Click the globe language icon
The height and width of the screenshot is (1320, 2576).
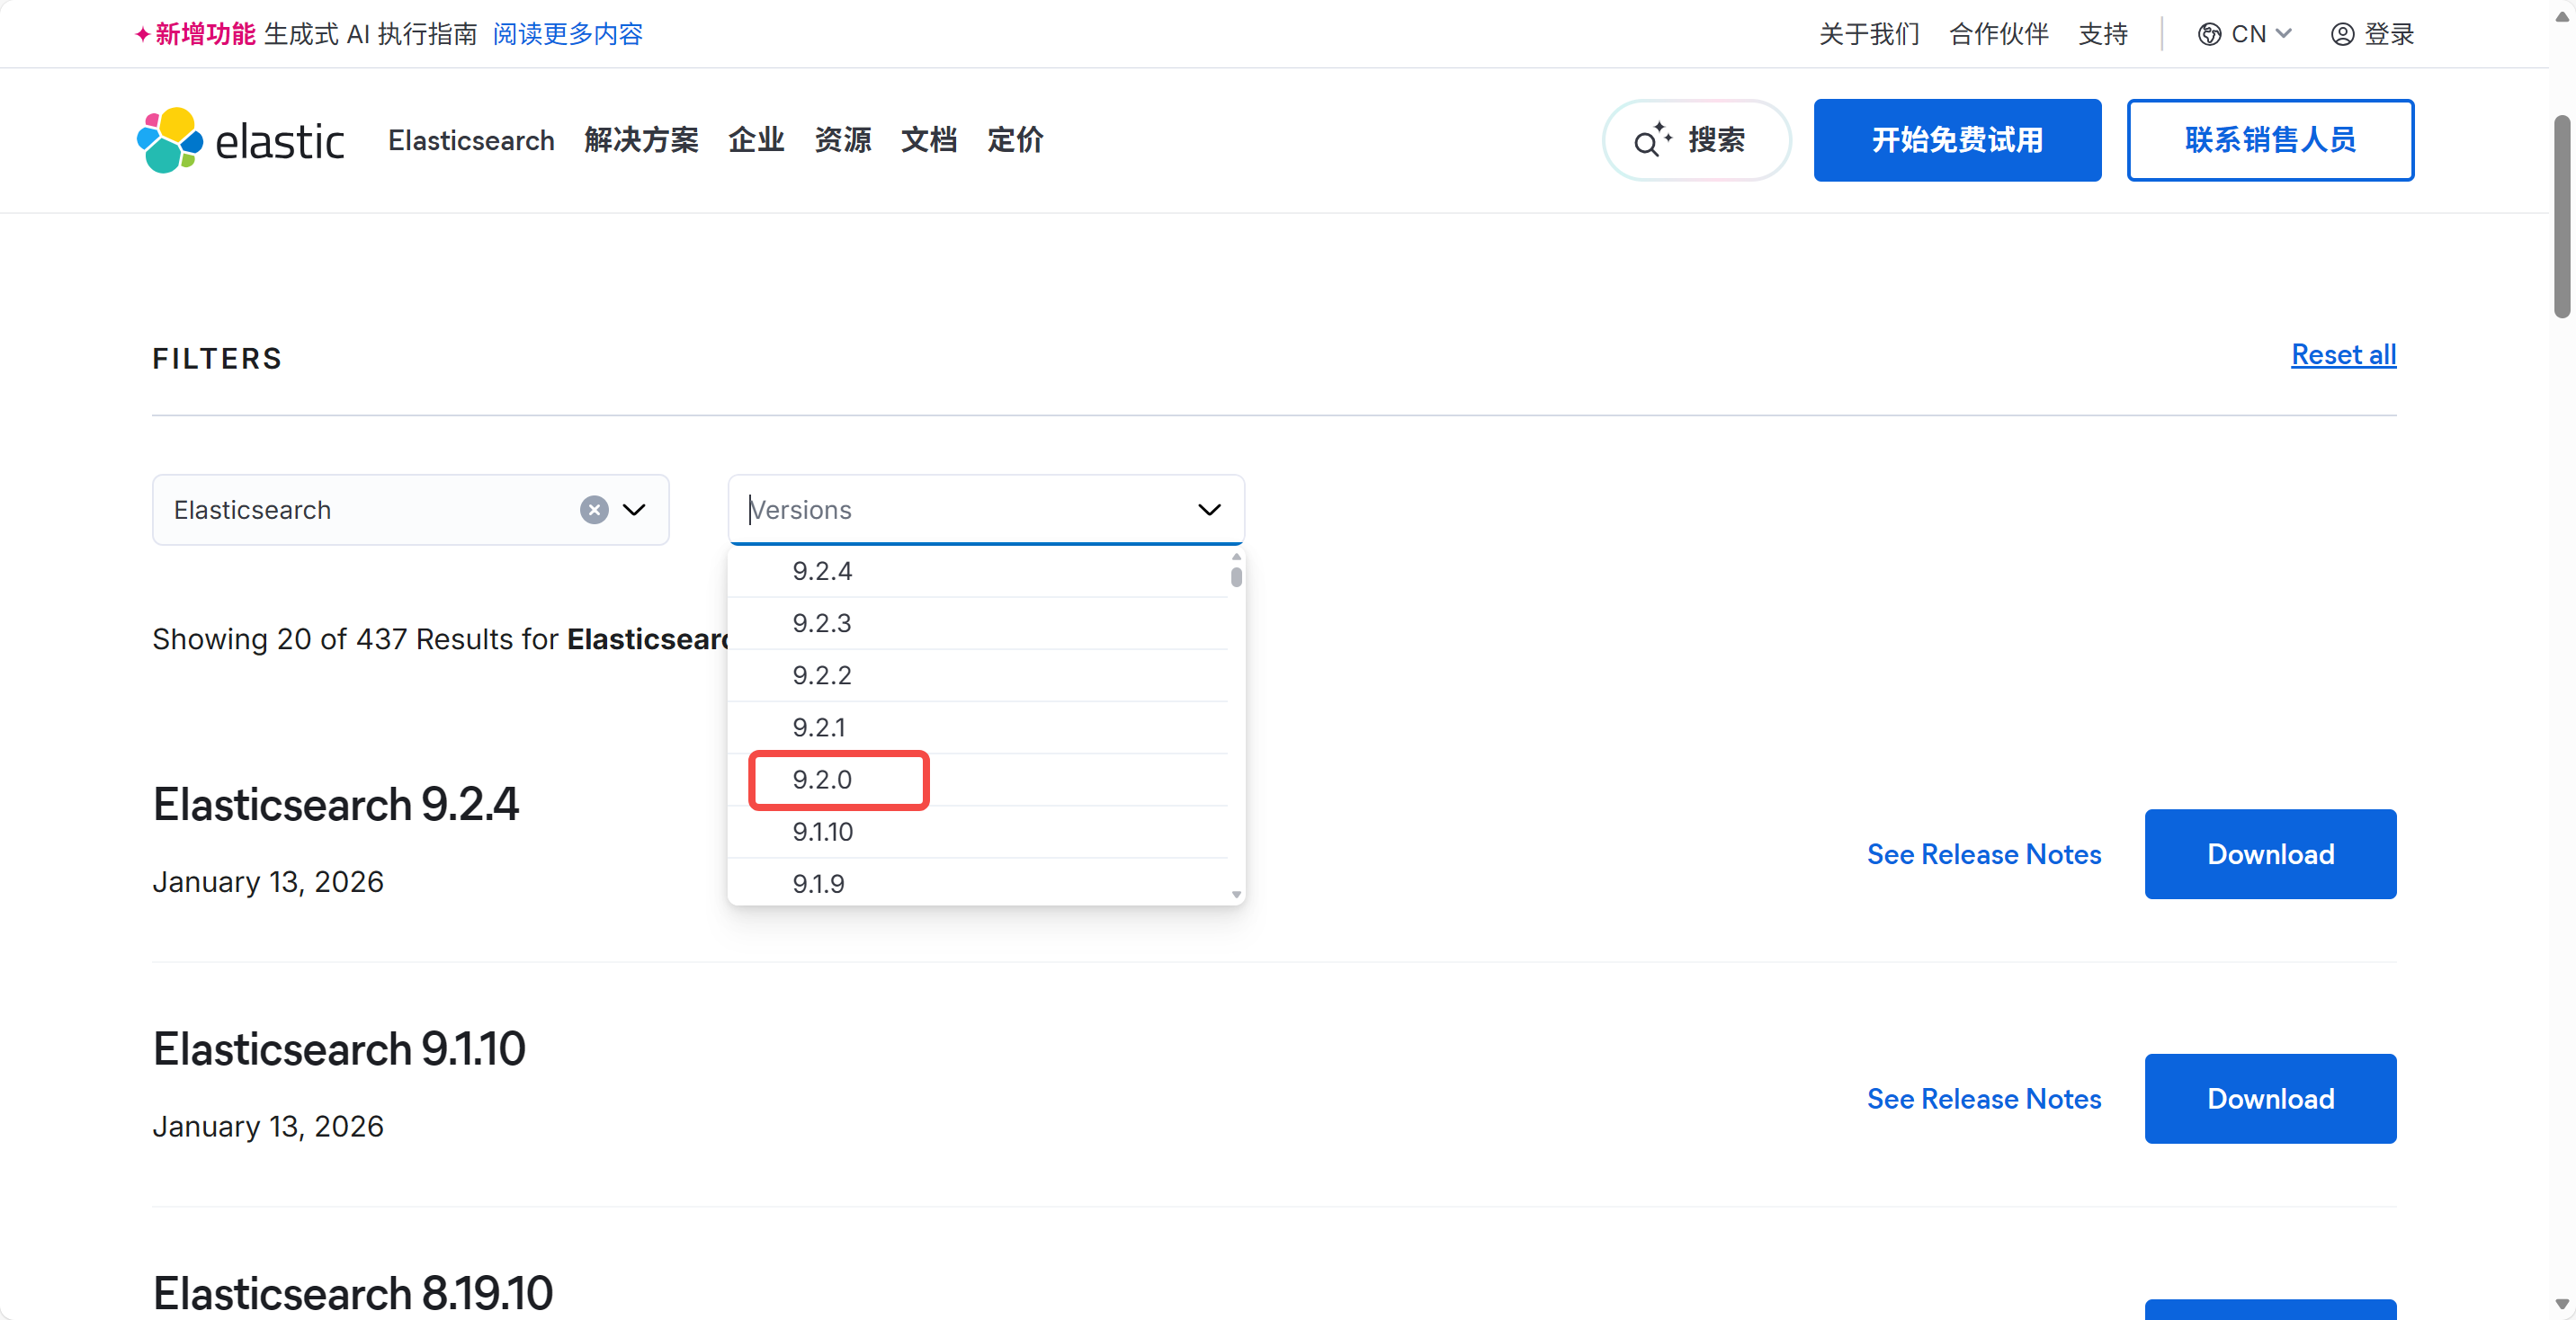(x=2209, y=34)
